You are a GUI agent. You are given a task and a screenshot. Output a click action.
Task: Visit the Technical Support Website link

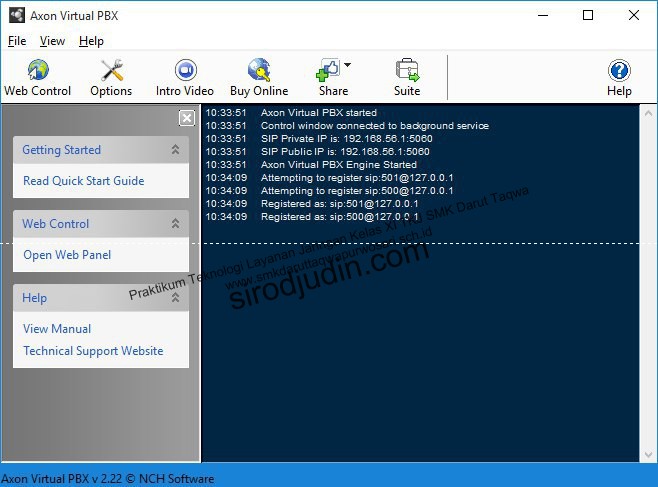(x=93, y=351)
